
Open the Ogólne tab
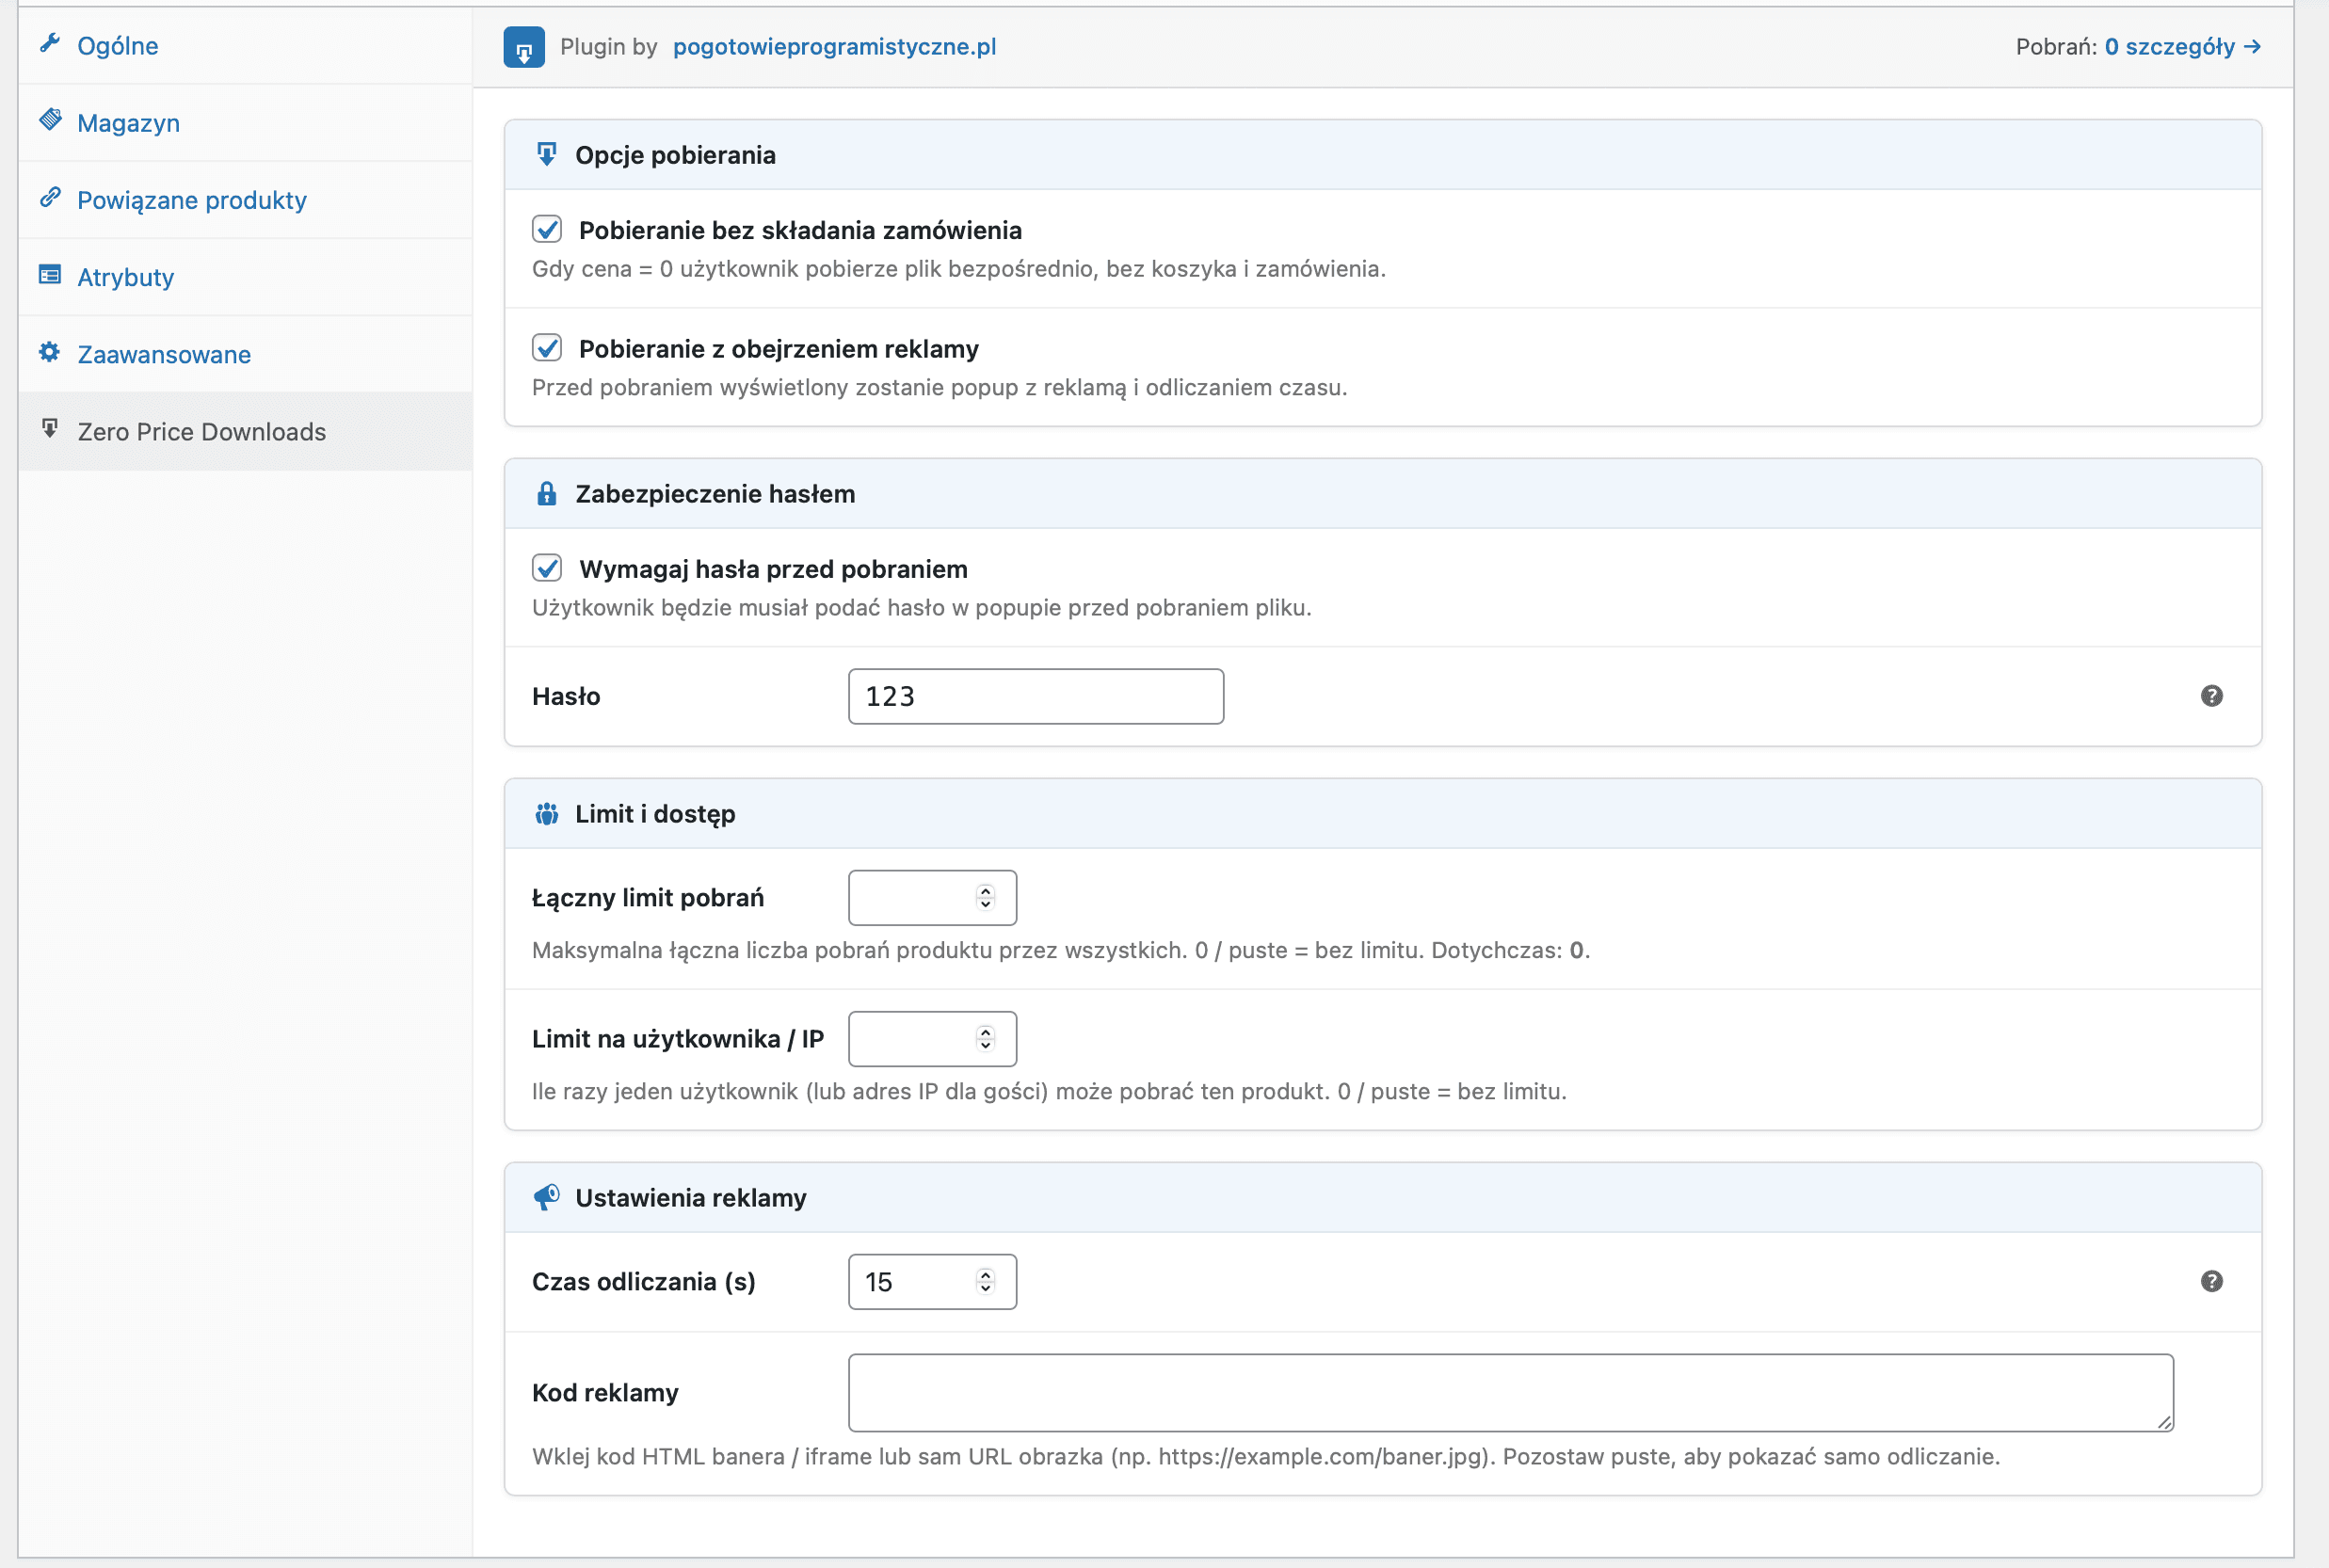(245, 45)
